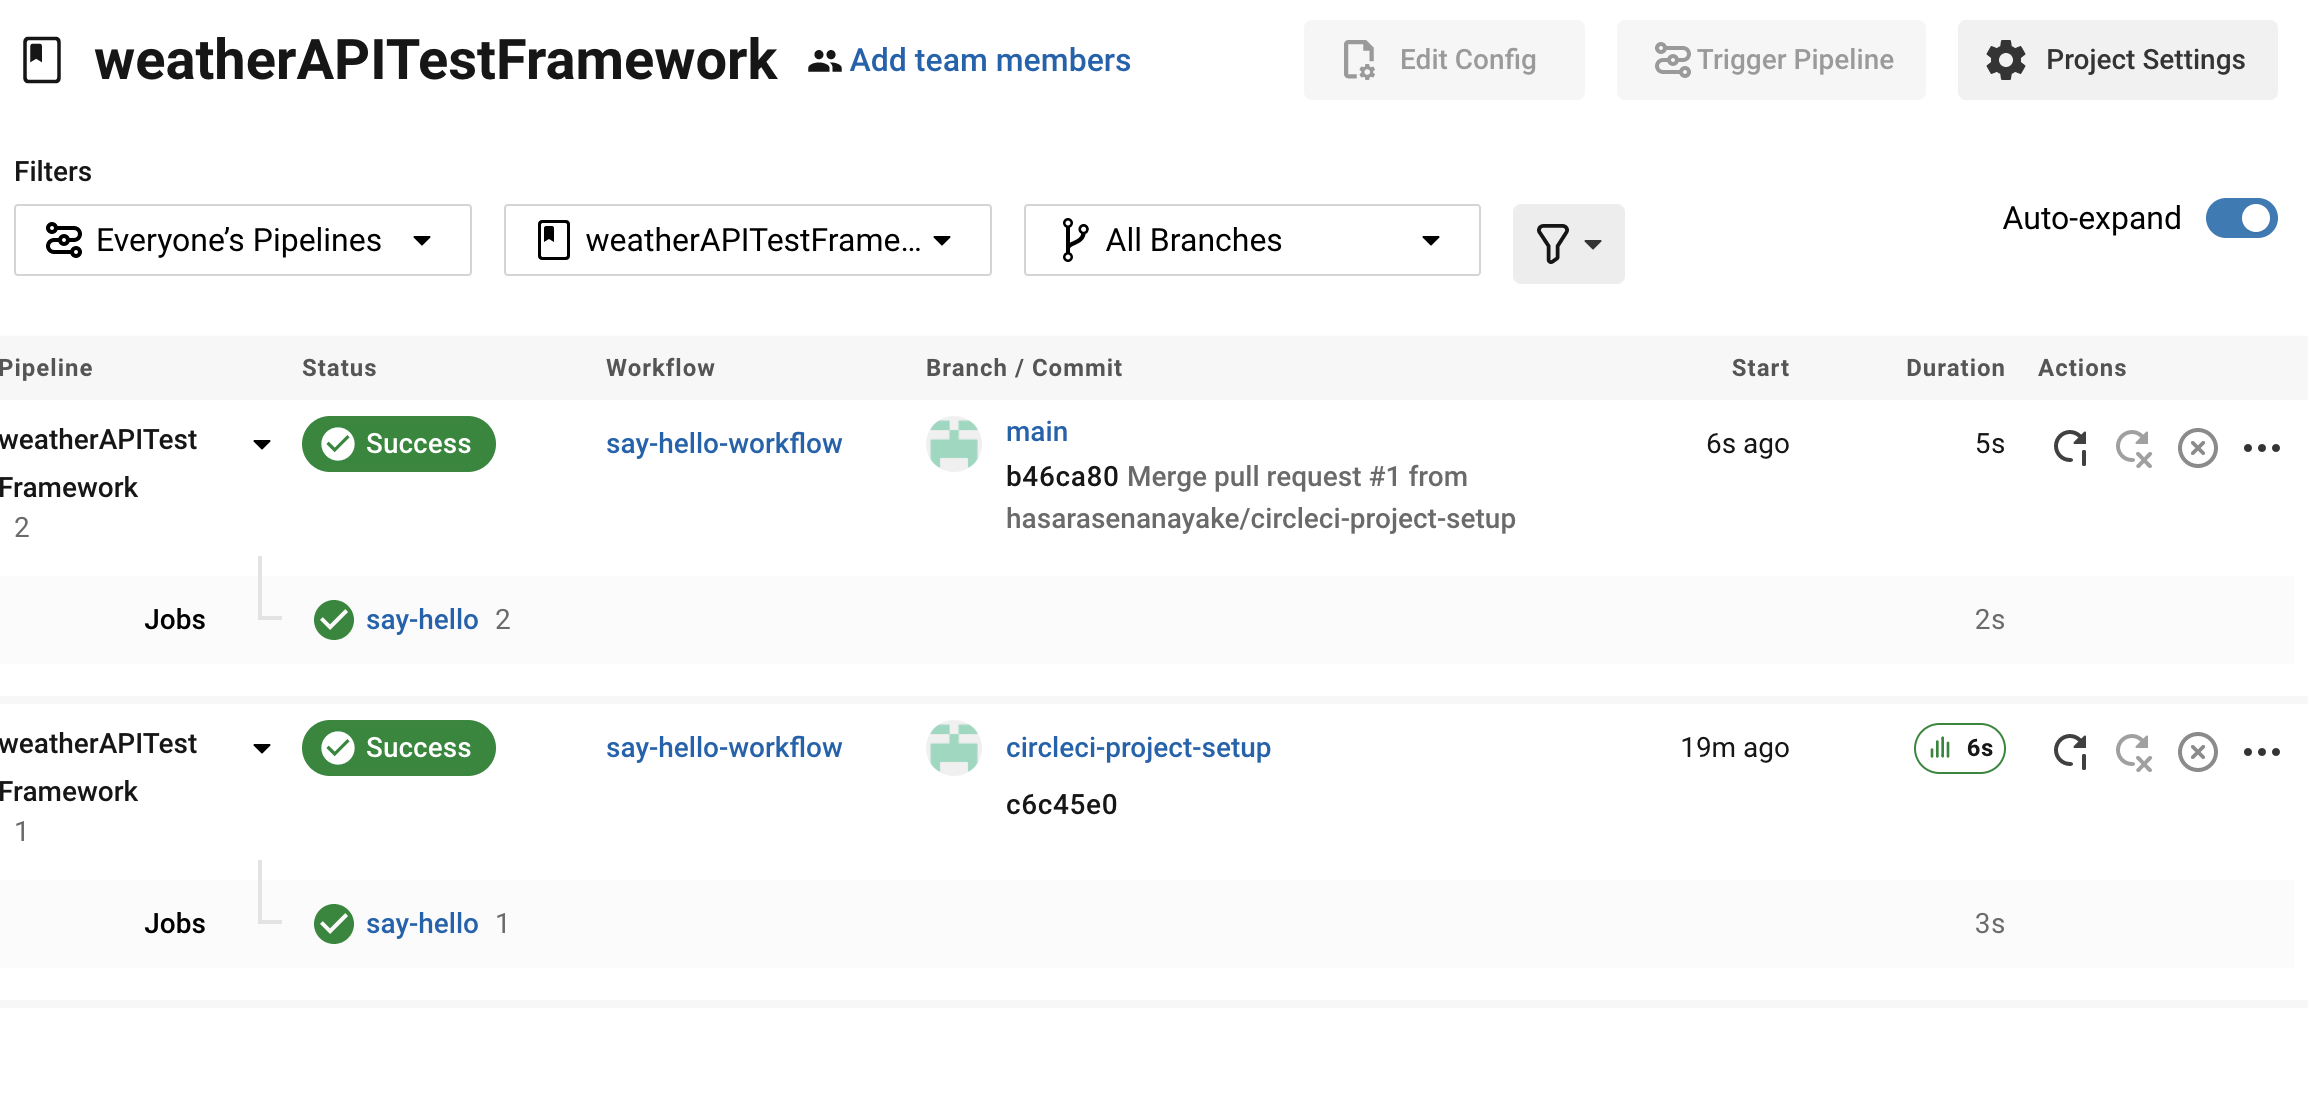The width and height of the screenshot is (2308, 1110).
Task: View the 6s duration insights chart
Action: (1959, 748)
